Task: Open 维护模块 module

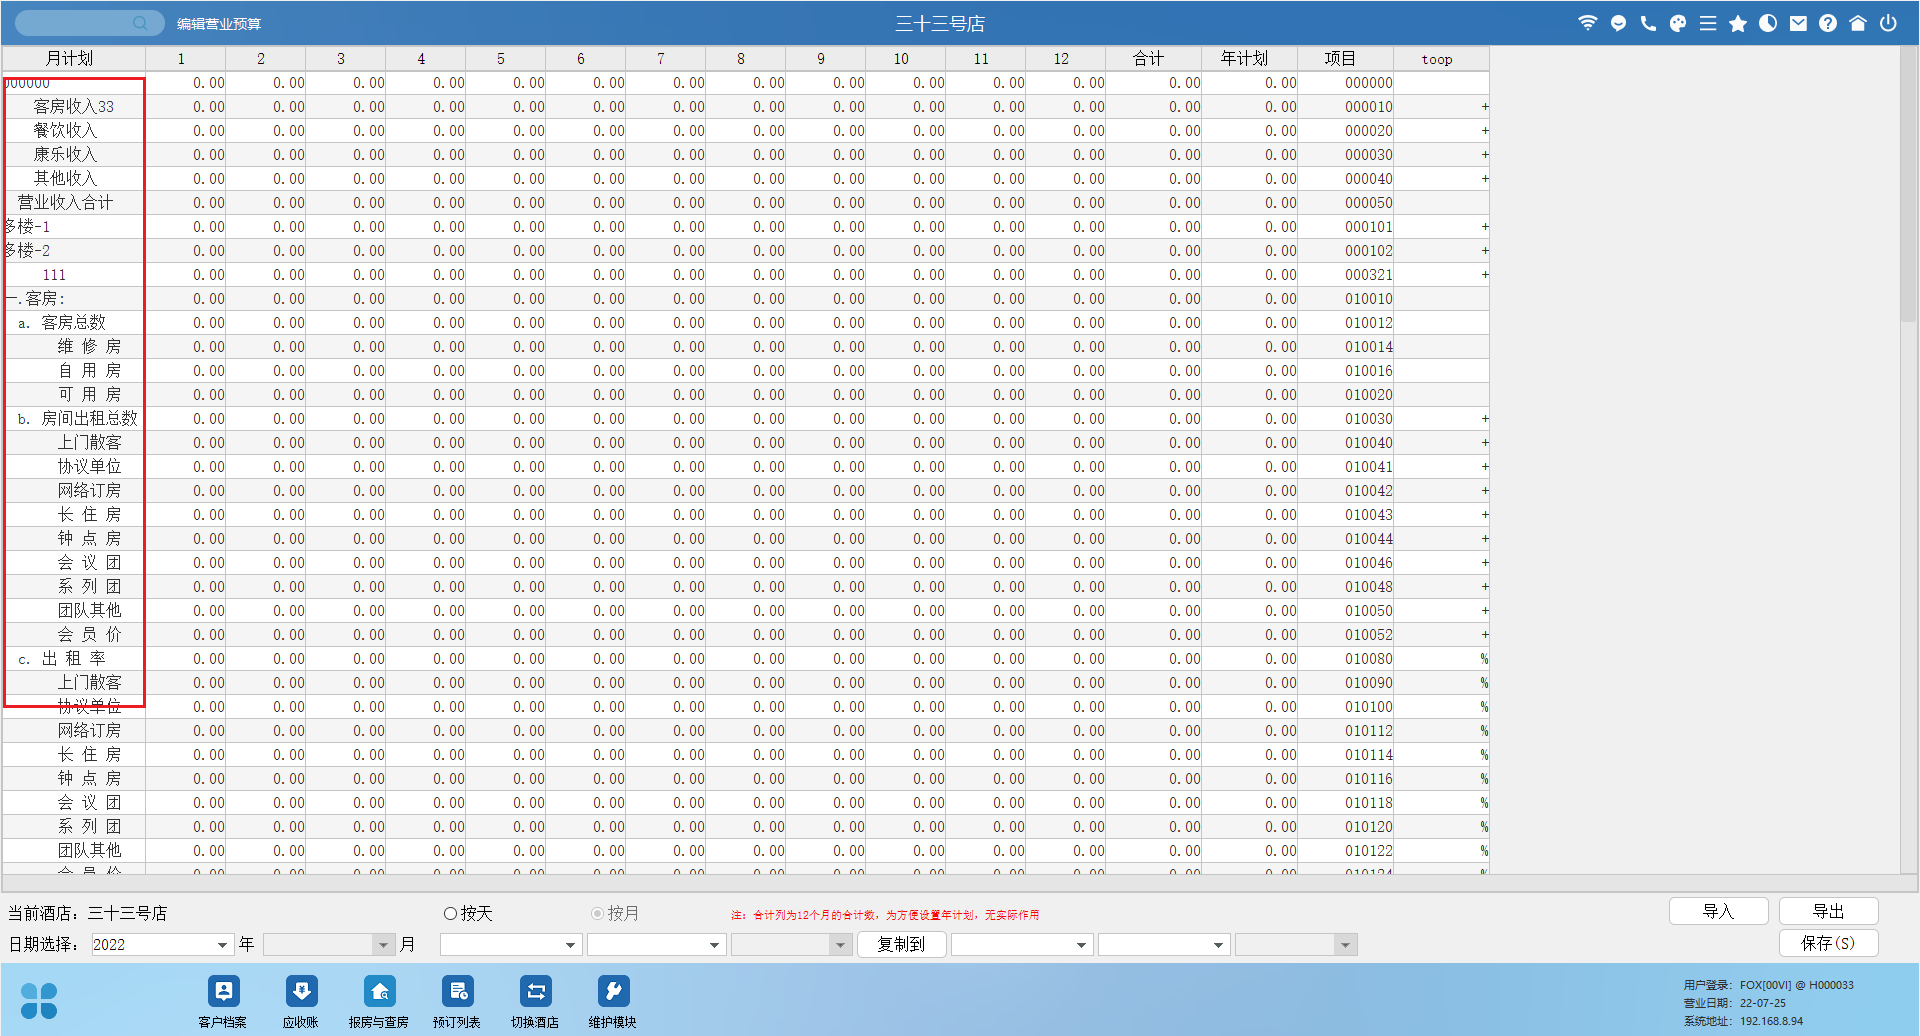Action: click(613, 1002)
